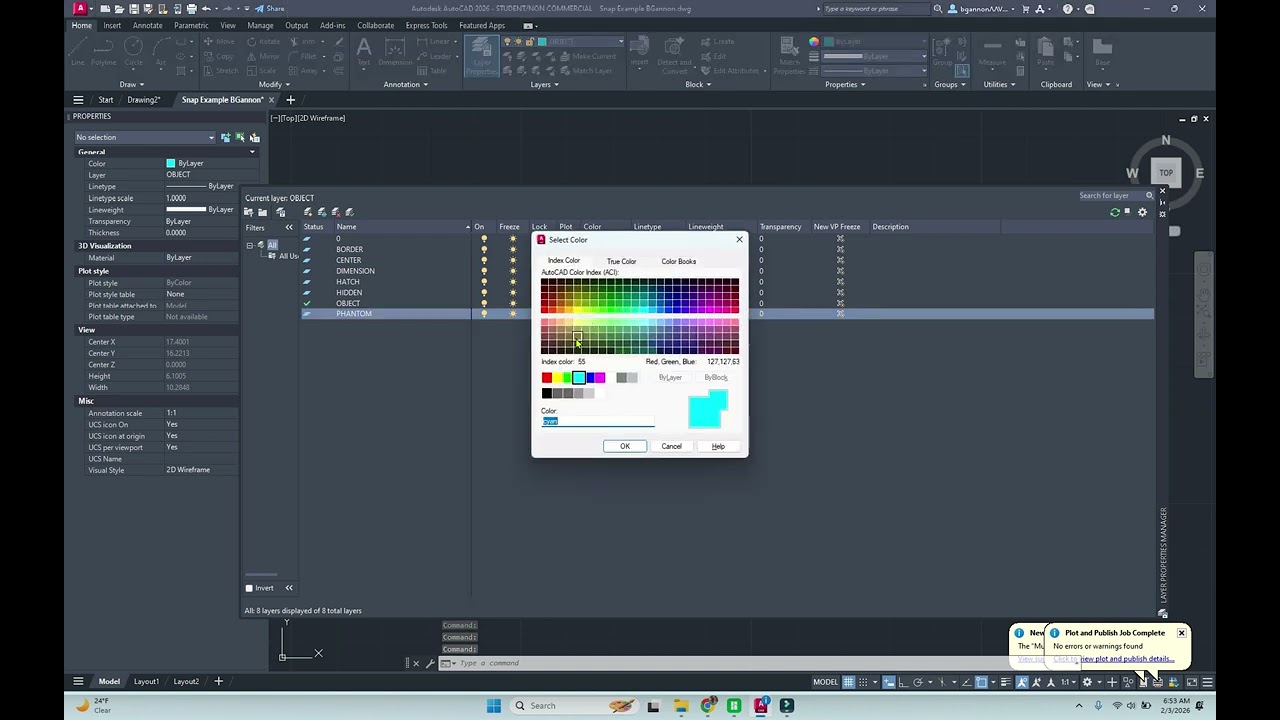Toggle the On bulb for BORDER layer

[x=484, y=249]
